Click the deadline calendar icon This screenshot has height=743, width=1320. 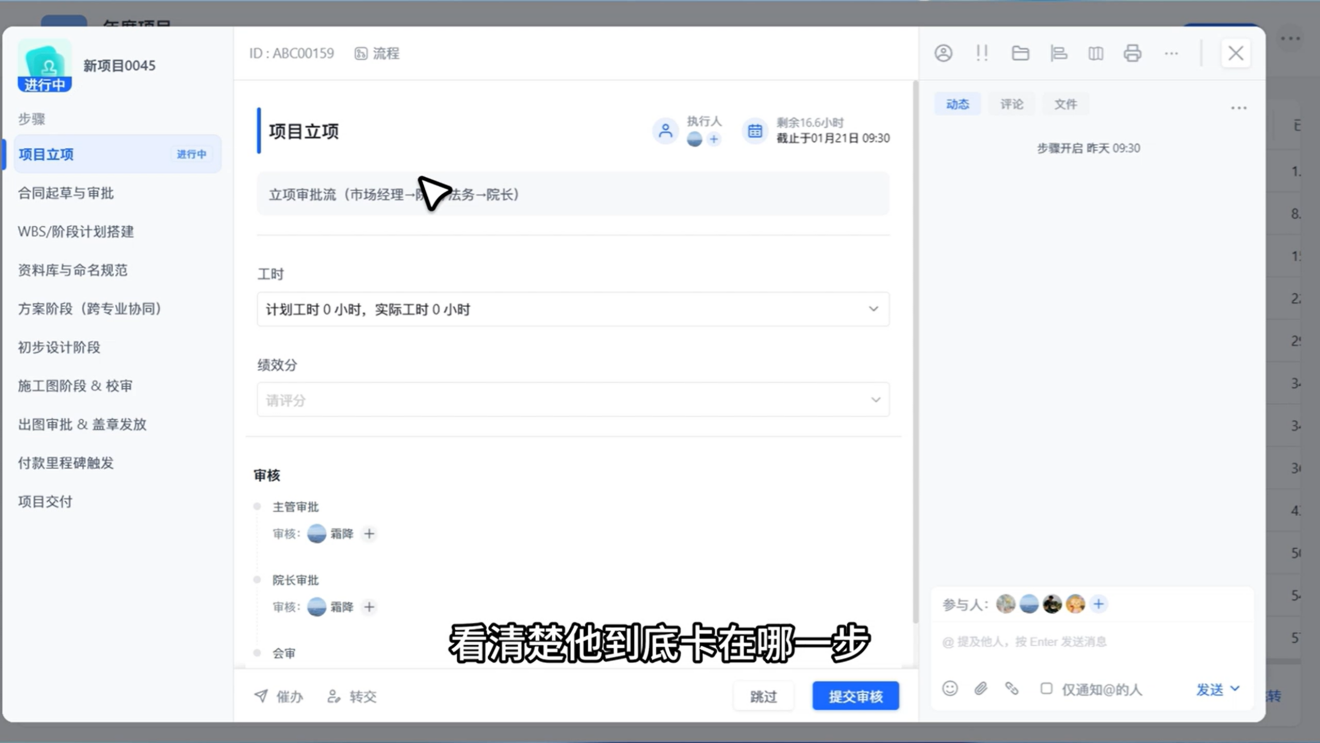tap(755, 130)
